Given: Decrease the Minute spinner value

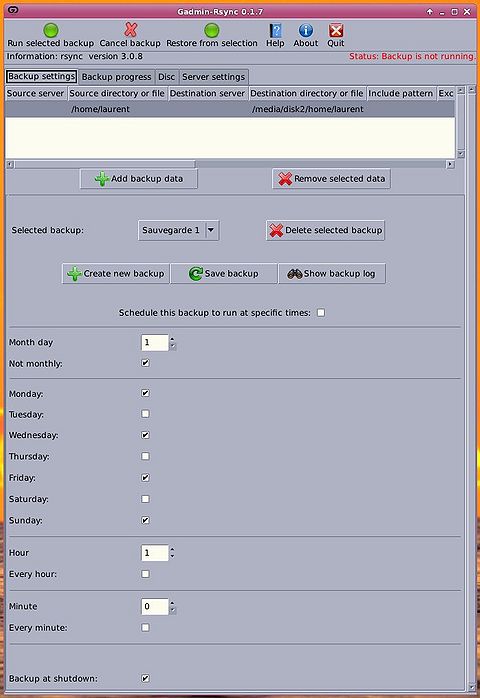Looking at the screenshot, I should pyautogui.click(x=172, y=610).
